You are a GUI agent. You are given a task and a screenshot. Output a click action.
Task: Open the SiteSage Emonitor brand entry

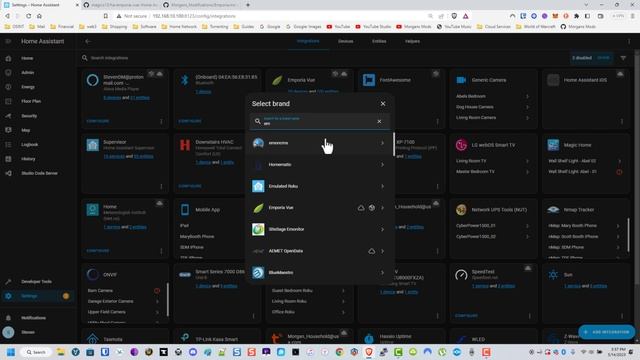pyautogui.click(x=319, y=229)
